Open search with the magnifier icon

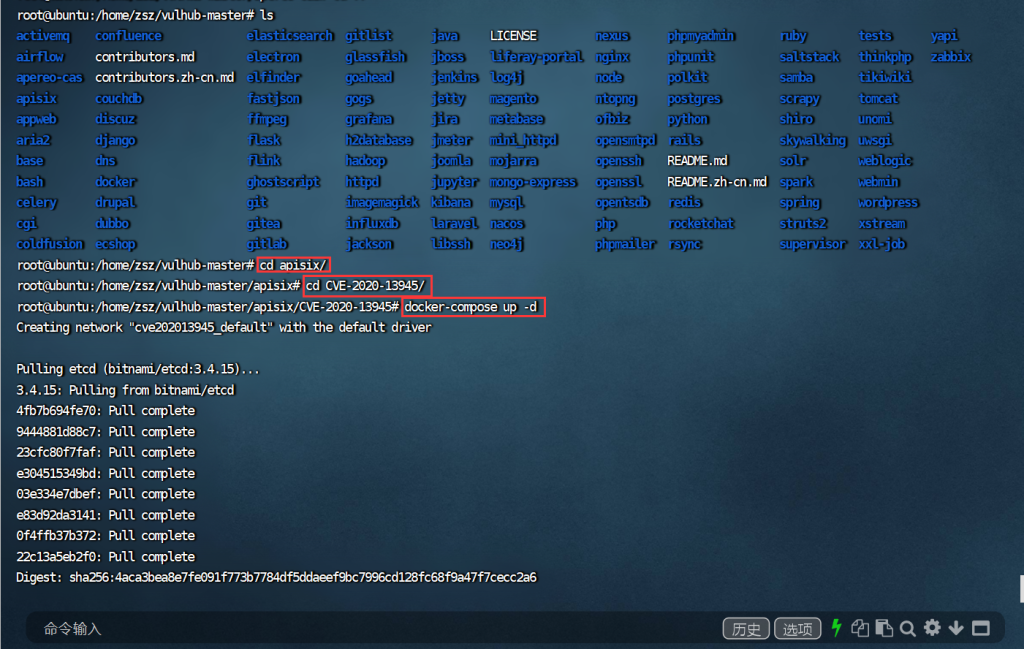(908, 628)
